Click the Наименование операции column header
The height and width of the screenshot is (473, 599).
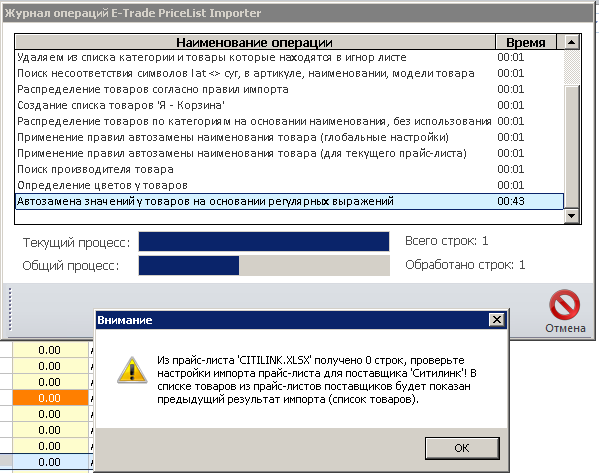pos(255,42)
